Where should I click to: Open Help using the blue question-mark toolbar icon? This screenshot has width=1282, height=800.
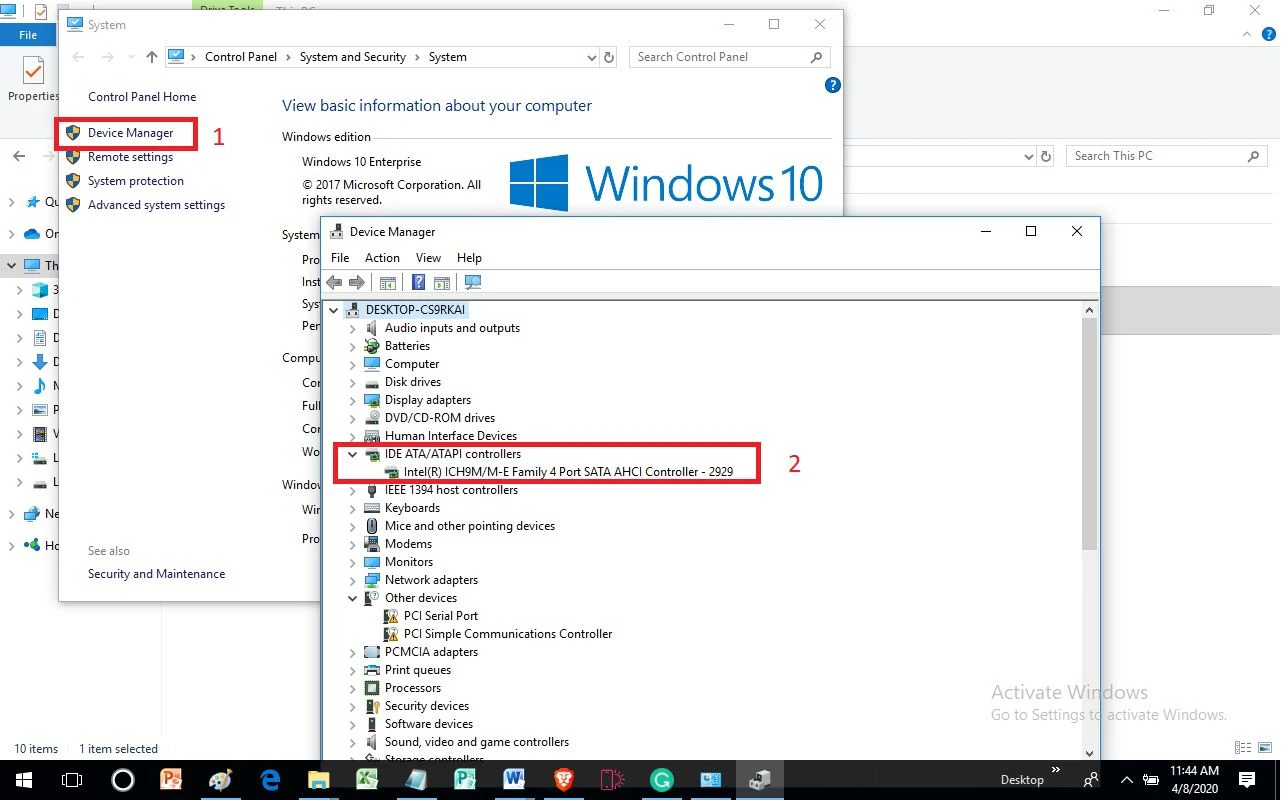pos(419,283)
